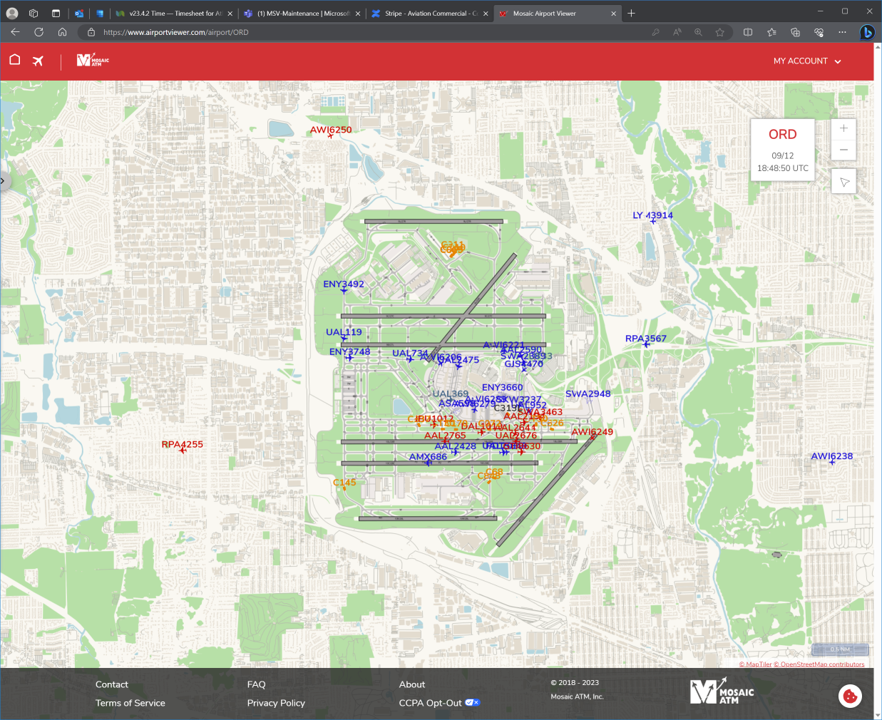Click the CCPA Opt-Out link
882x720 pixels.
(430, 703)
